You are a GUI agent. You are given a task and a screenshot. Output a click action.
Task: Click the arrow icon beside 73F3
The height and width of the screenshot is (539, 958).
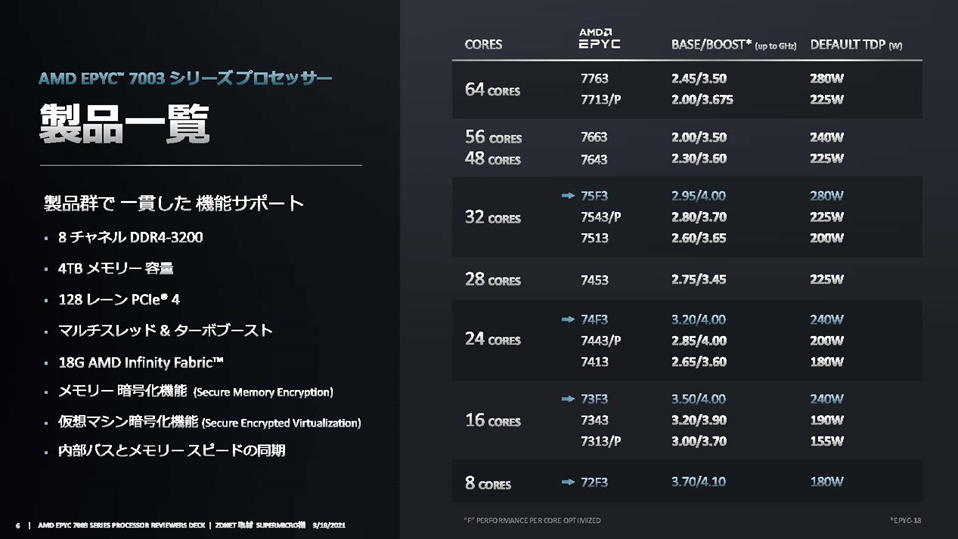pos(567,399)
